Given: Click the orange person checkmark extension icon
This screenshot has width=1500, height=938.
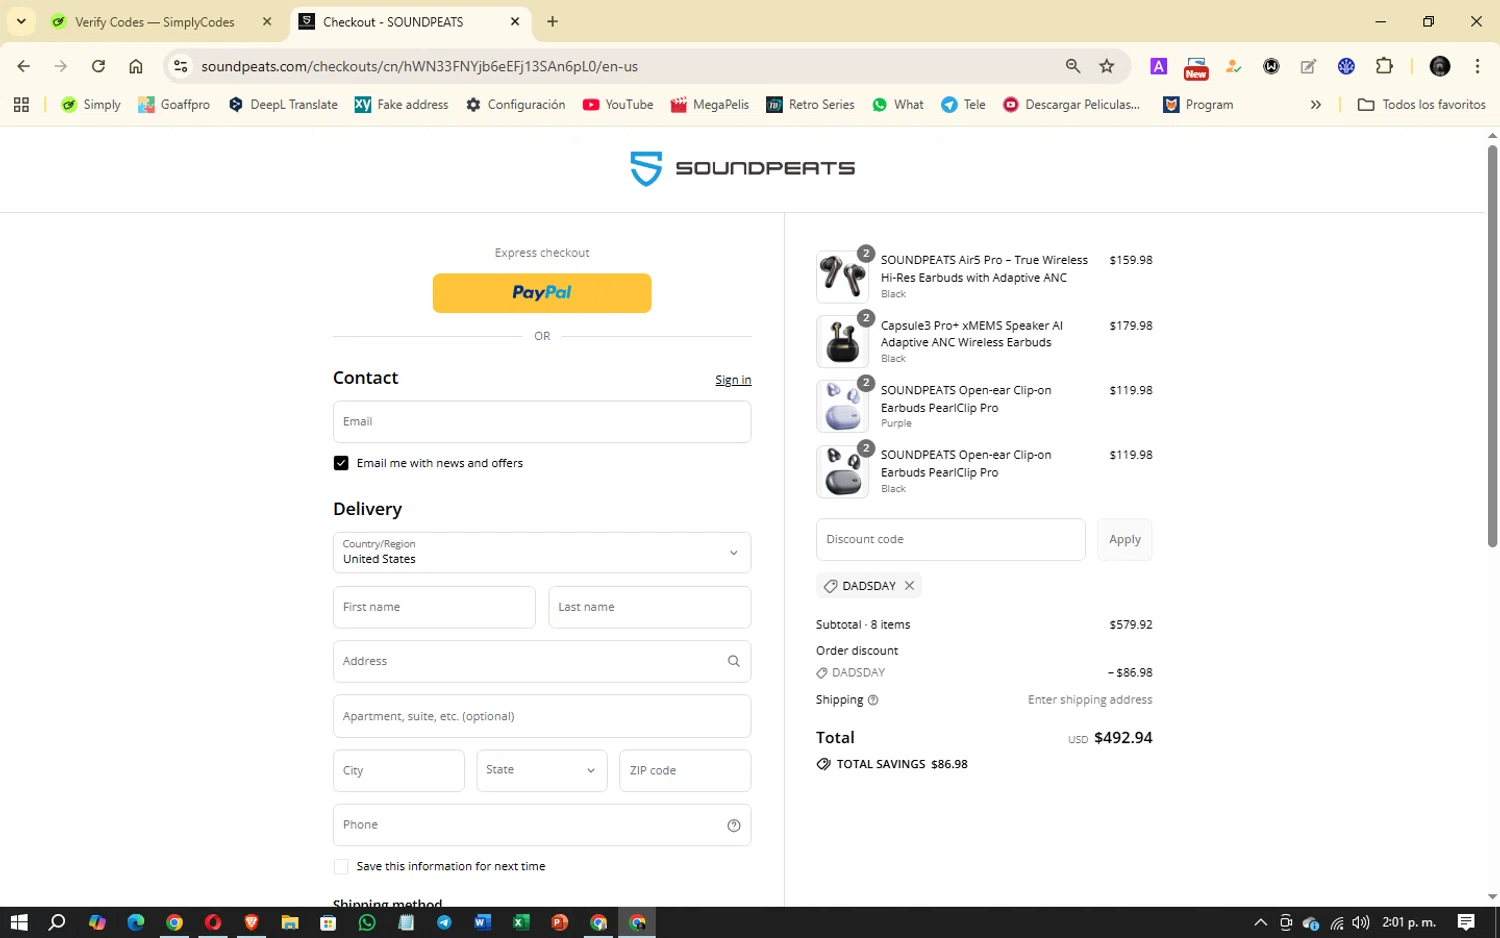Looking at the screenshot, I should point(1234,66).
